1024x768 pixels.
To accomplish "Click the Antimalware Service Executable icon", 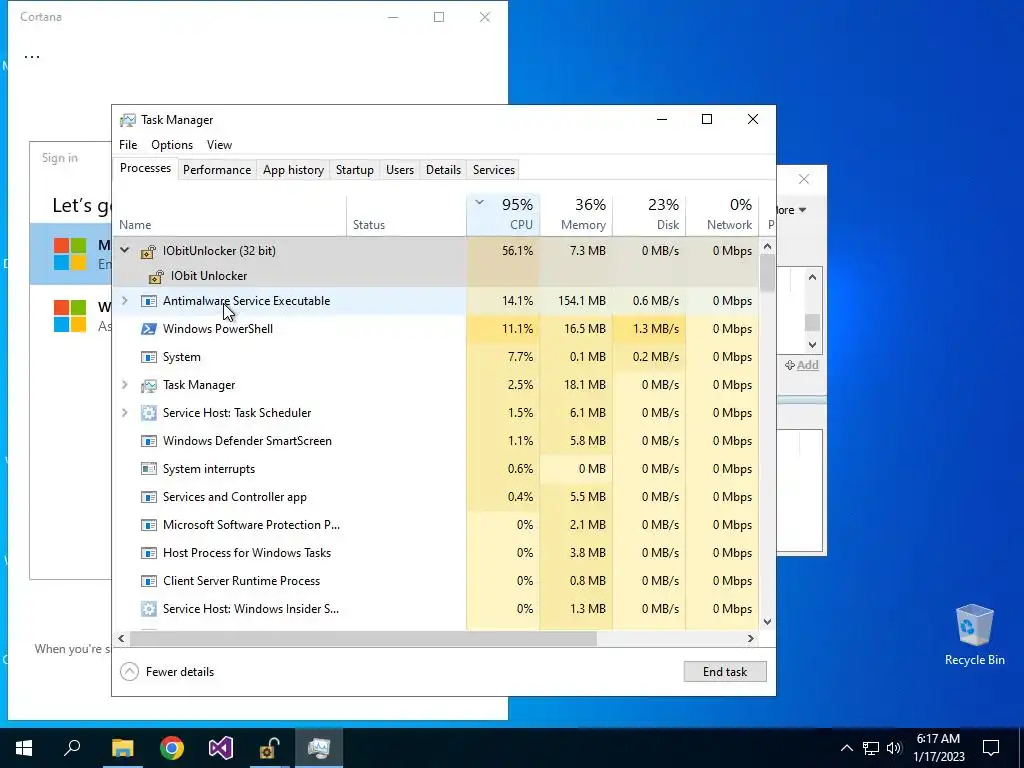I will tap(149, 301).
